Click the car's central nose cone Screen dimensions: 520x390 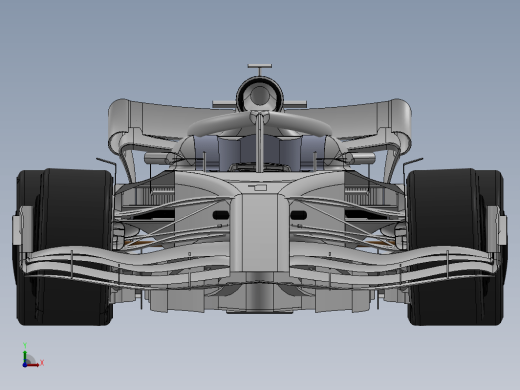pos(260,232)
